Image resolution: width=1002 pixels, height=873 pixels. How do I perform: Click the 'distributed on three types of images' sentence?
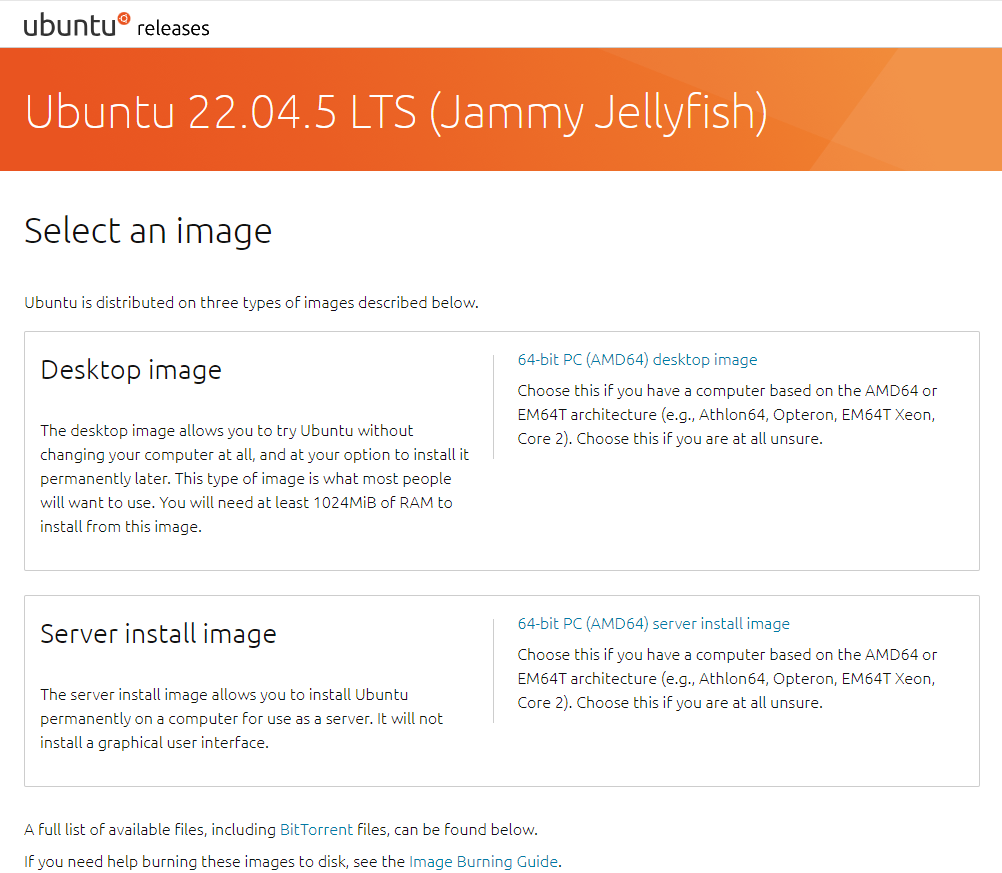coord(251,302)
